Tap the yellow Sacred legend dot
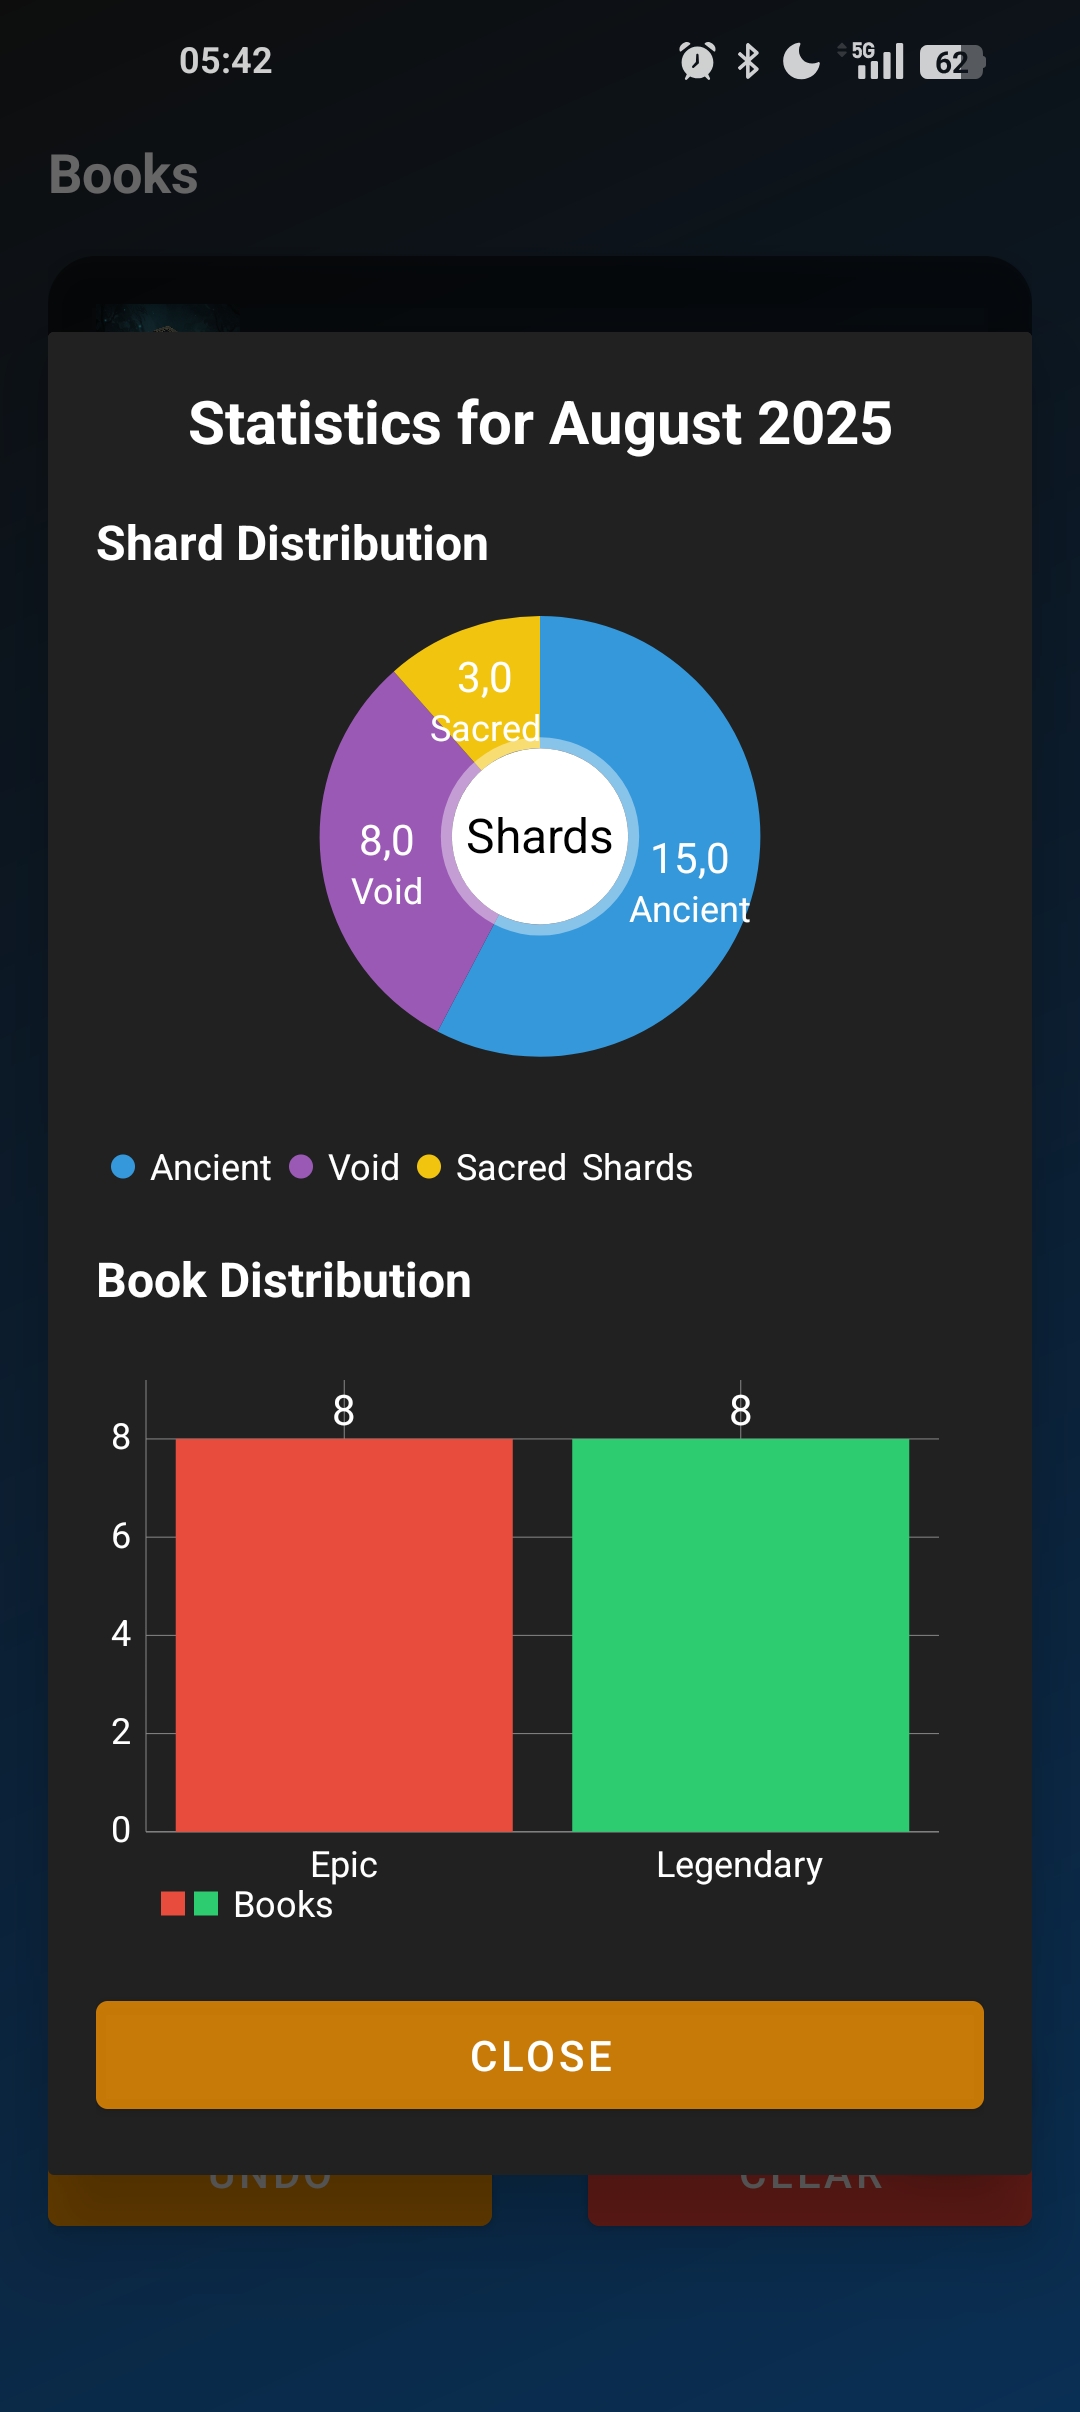 429,1167
